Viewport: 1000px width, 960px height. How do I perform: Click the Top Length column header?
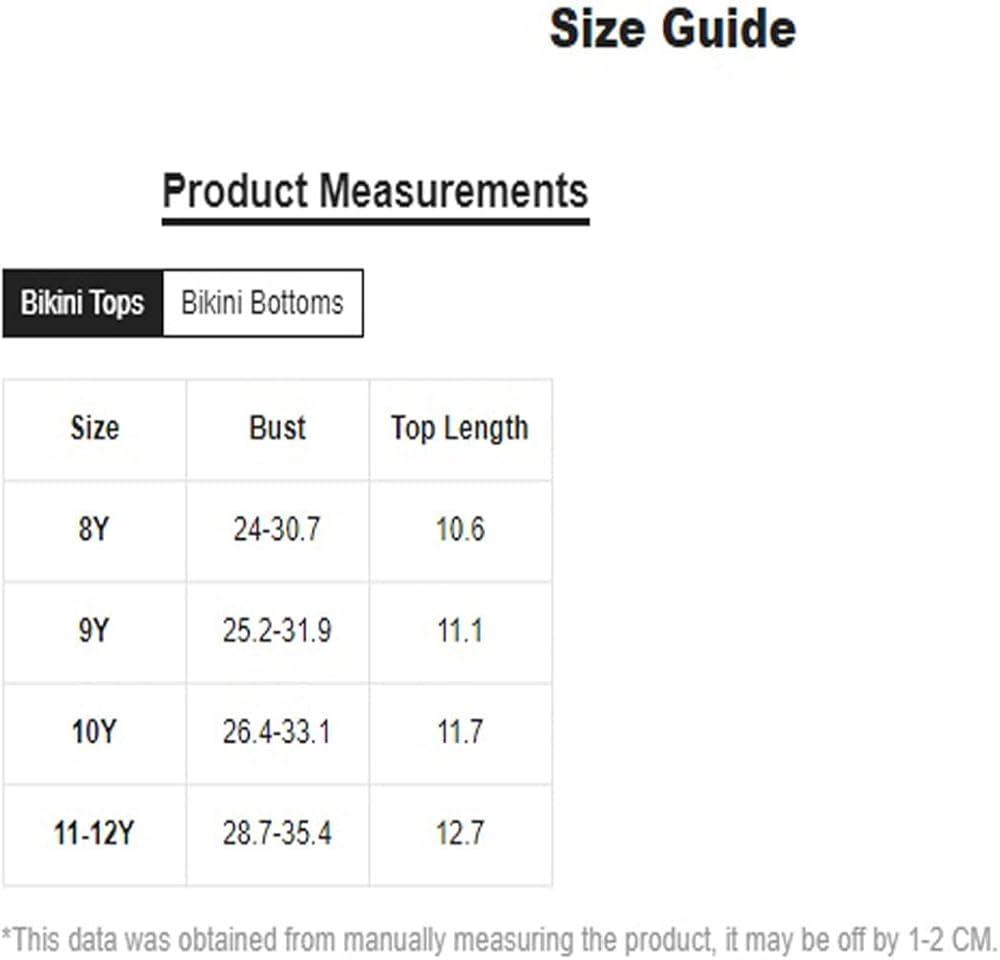click(x=459, y=428)
